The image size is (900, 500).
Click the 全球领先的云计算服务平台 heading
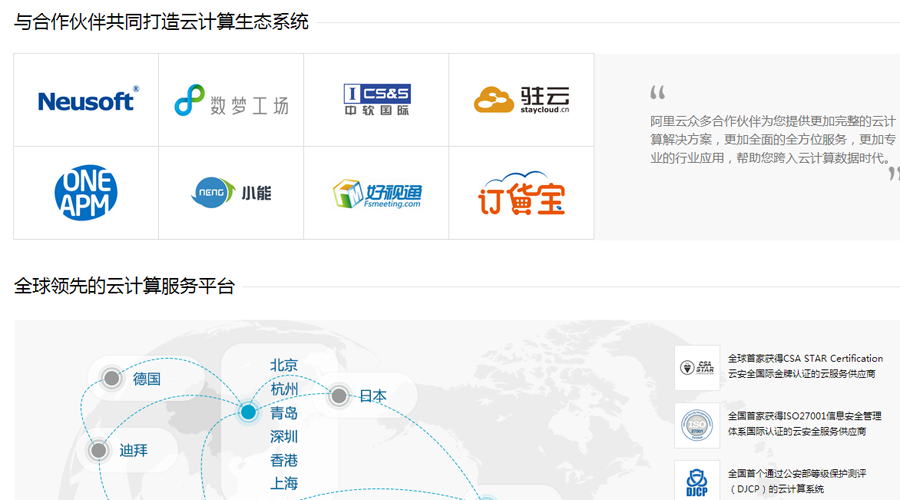[x=125, y=286]
